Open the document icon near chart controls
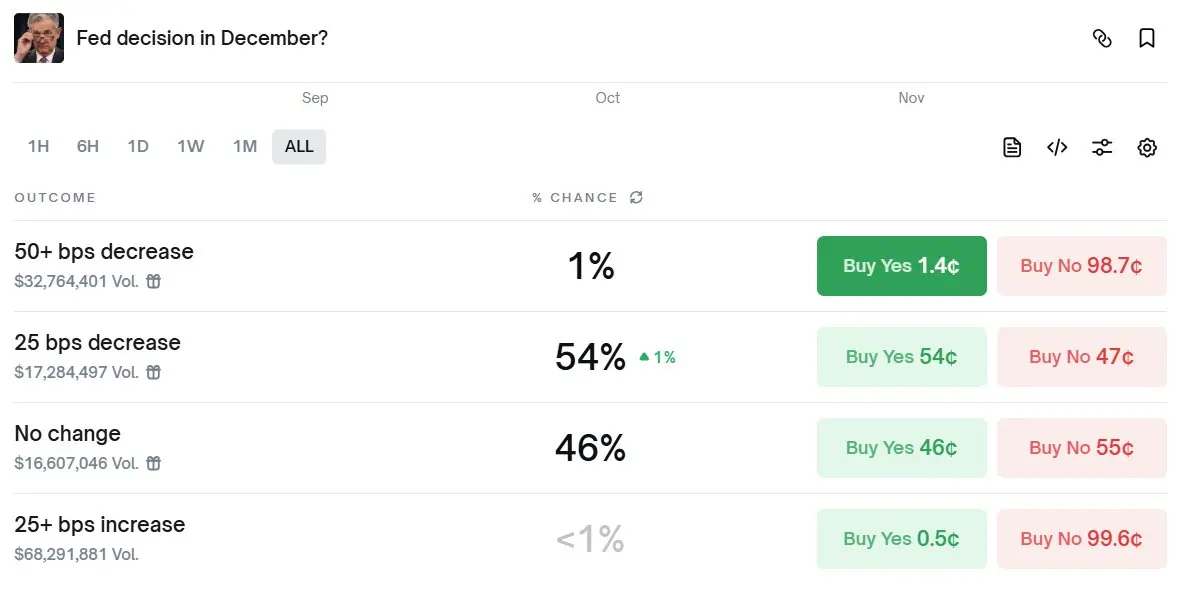This screenshot has height=597, width=1177. pos(1012,148)
